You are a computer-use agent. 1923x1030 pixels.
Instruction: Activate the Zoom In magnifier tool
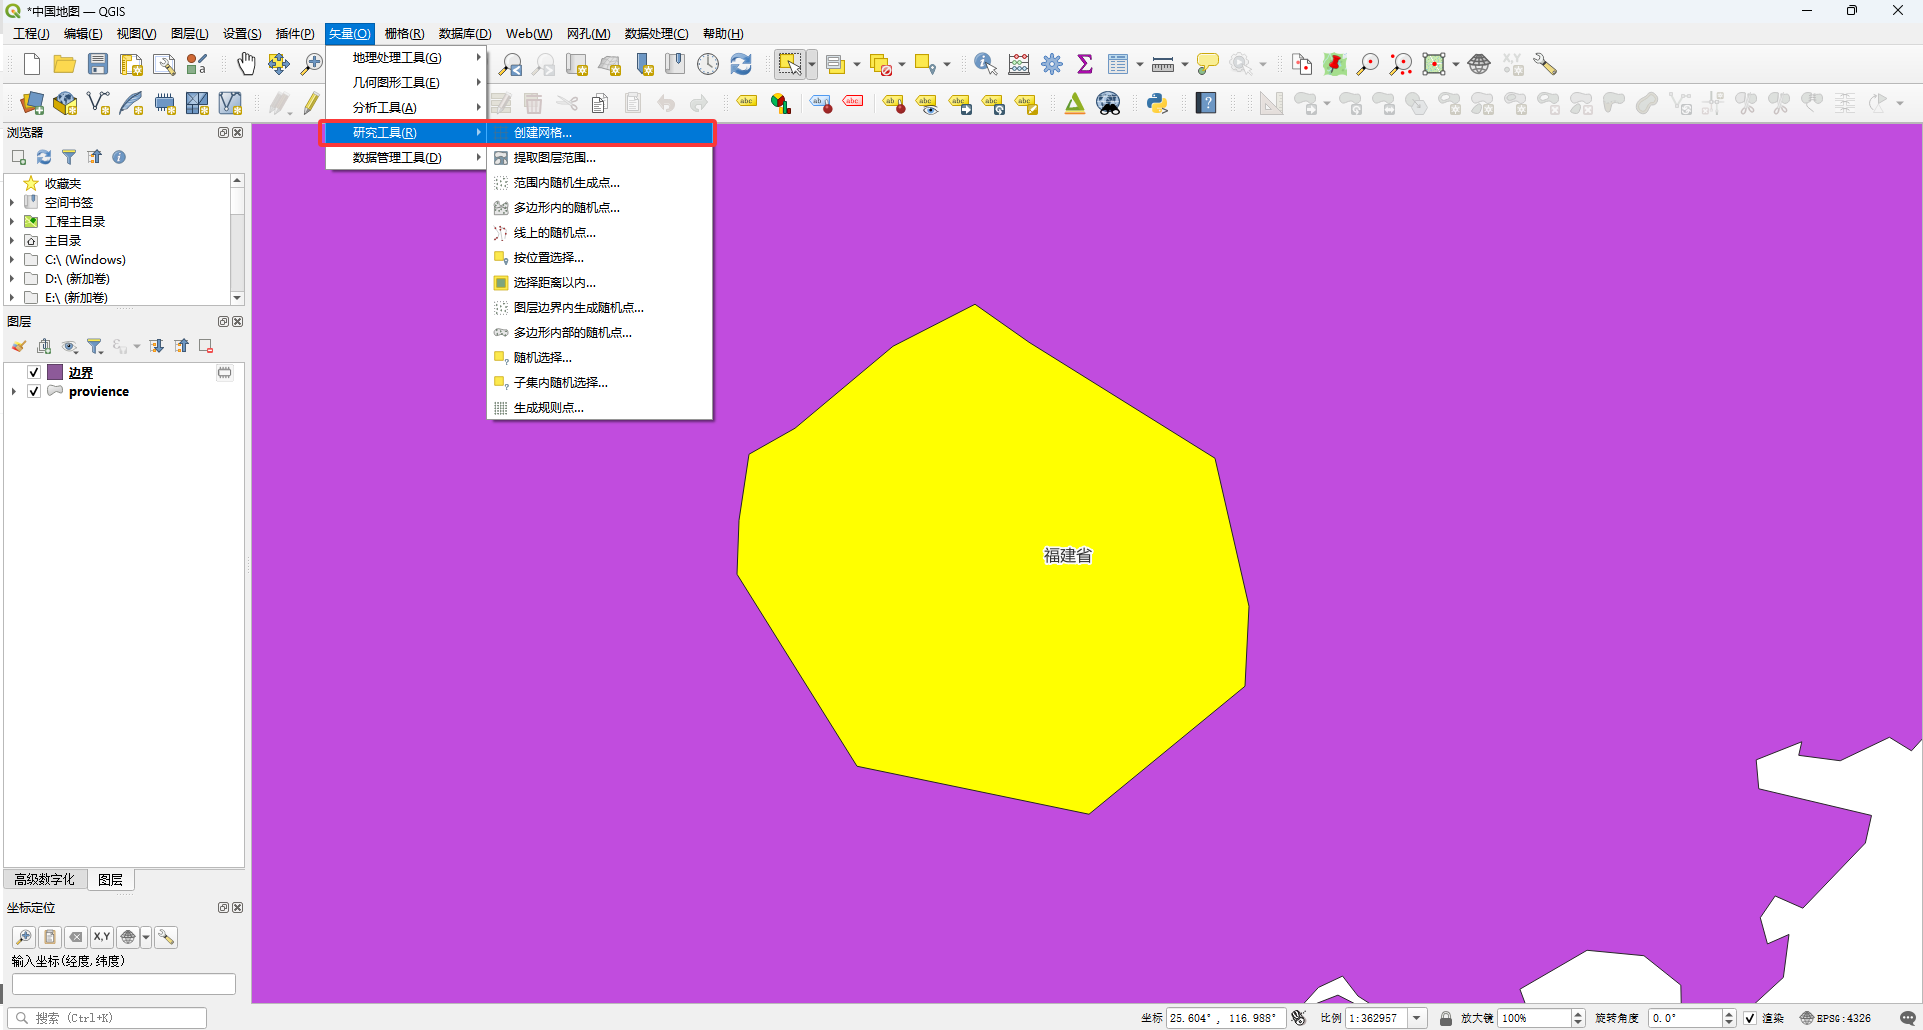pos(312,65)
